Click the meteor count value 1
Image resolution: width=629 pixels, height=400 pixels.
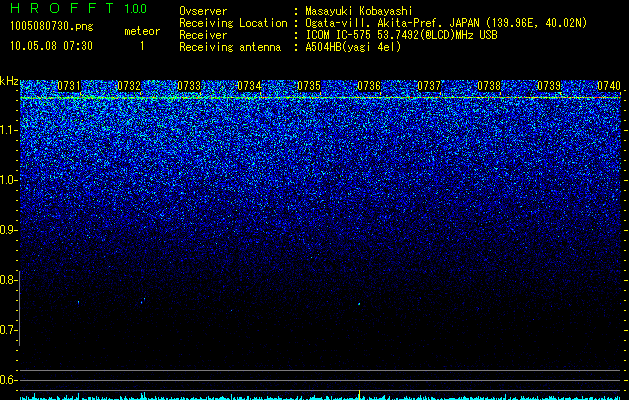142,46
